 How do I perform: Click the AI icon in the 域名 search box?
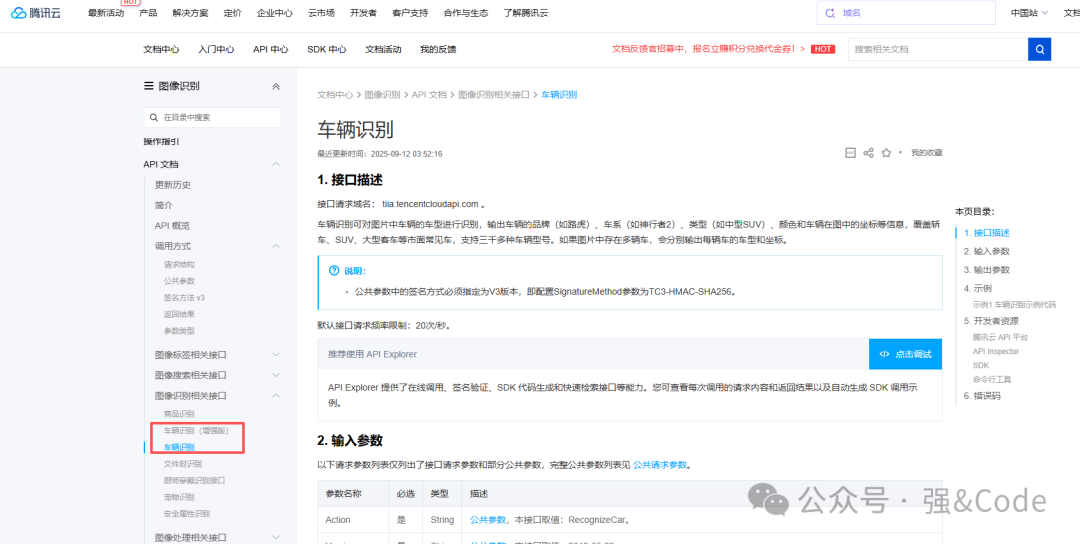coord(830,12)
